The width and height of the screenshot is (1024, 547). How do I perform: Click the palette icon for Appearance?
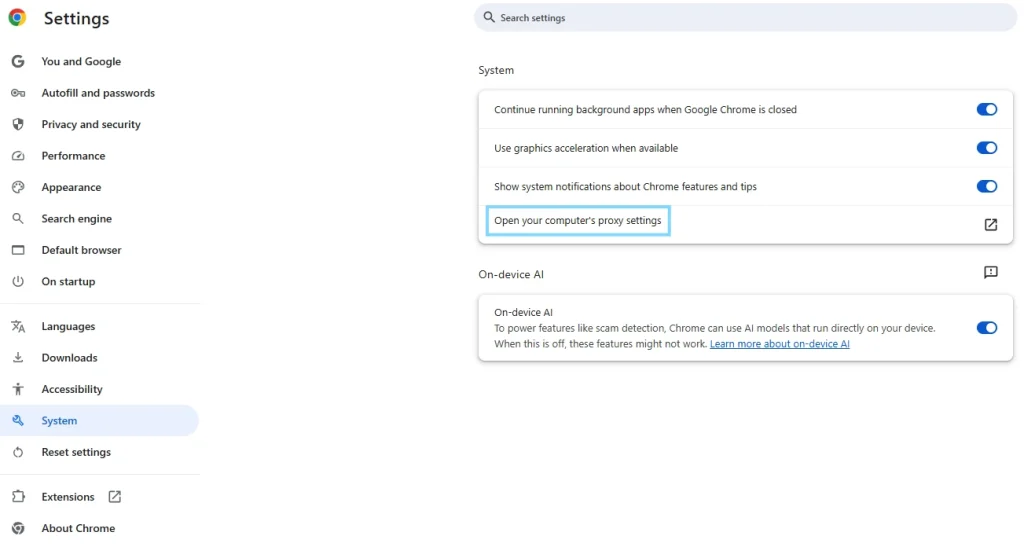point(18,187)
